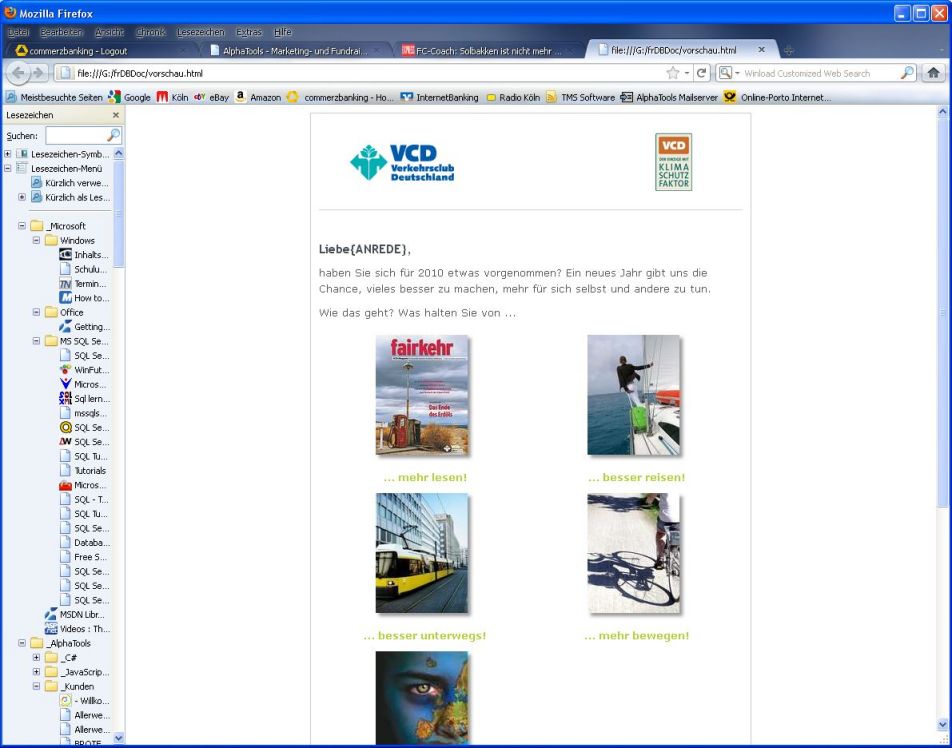This screenshot has width=952, height=748.
Task: Open 'Videos : Th...' bookmark
Action: [x=77, y=629]
